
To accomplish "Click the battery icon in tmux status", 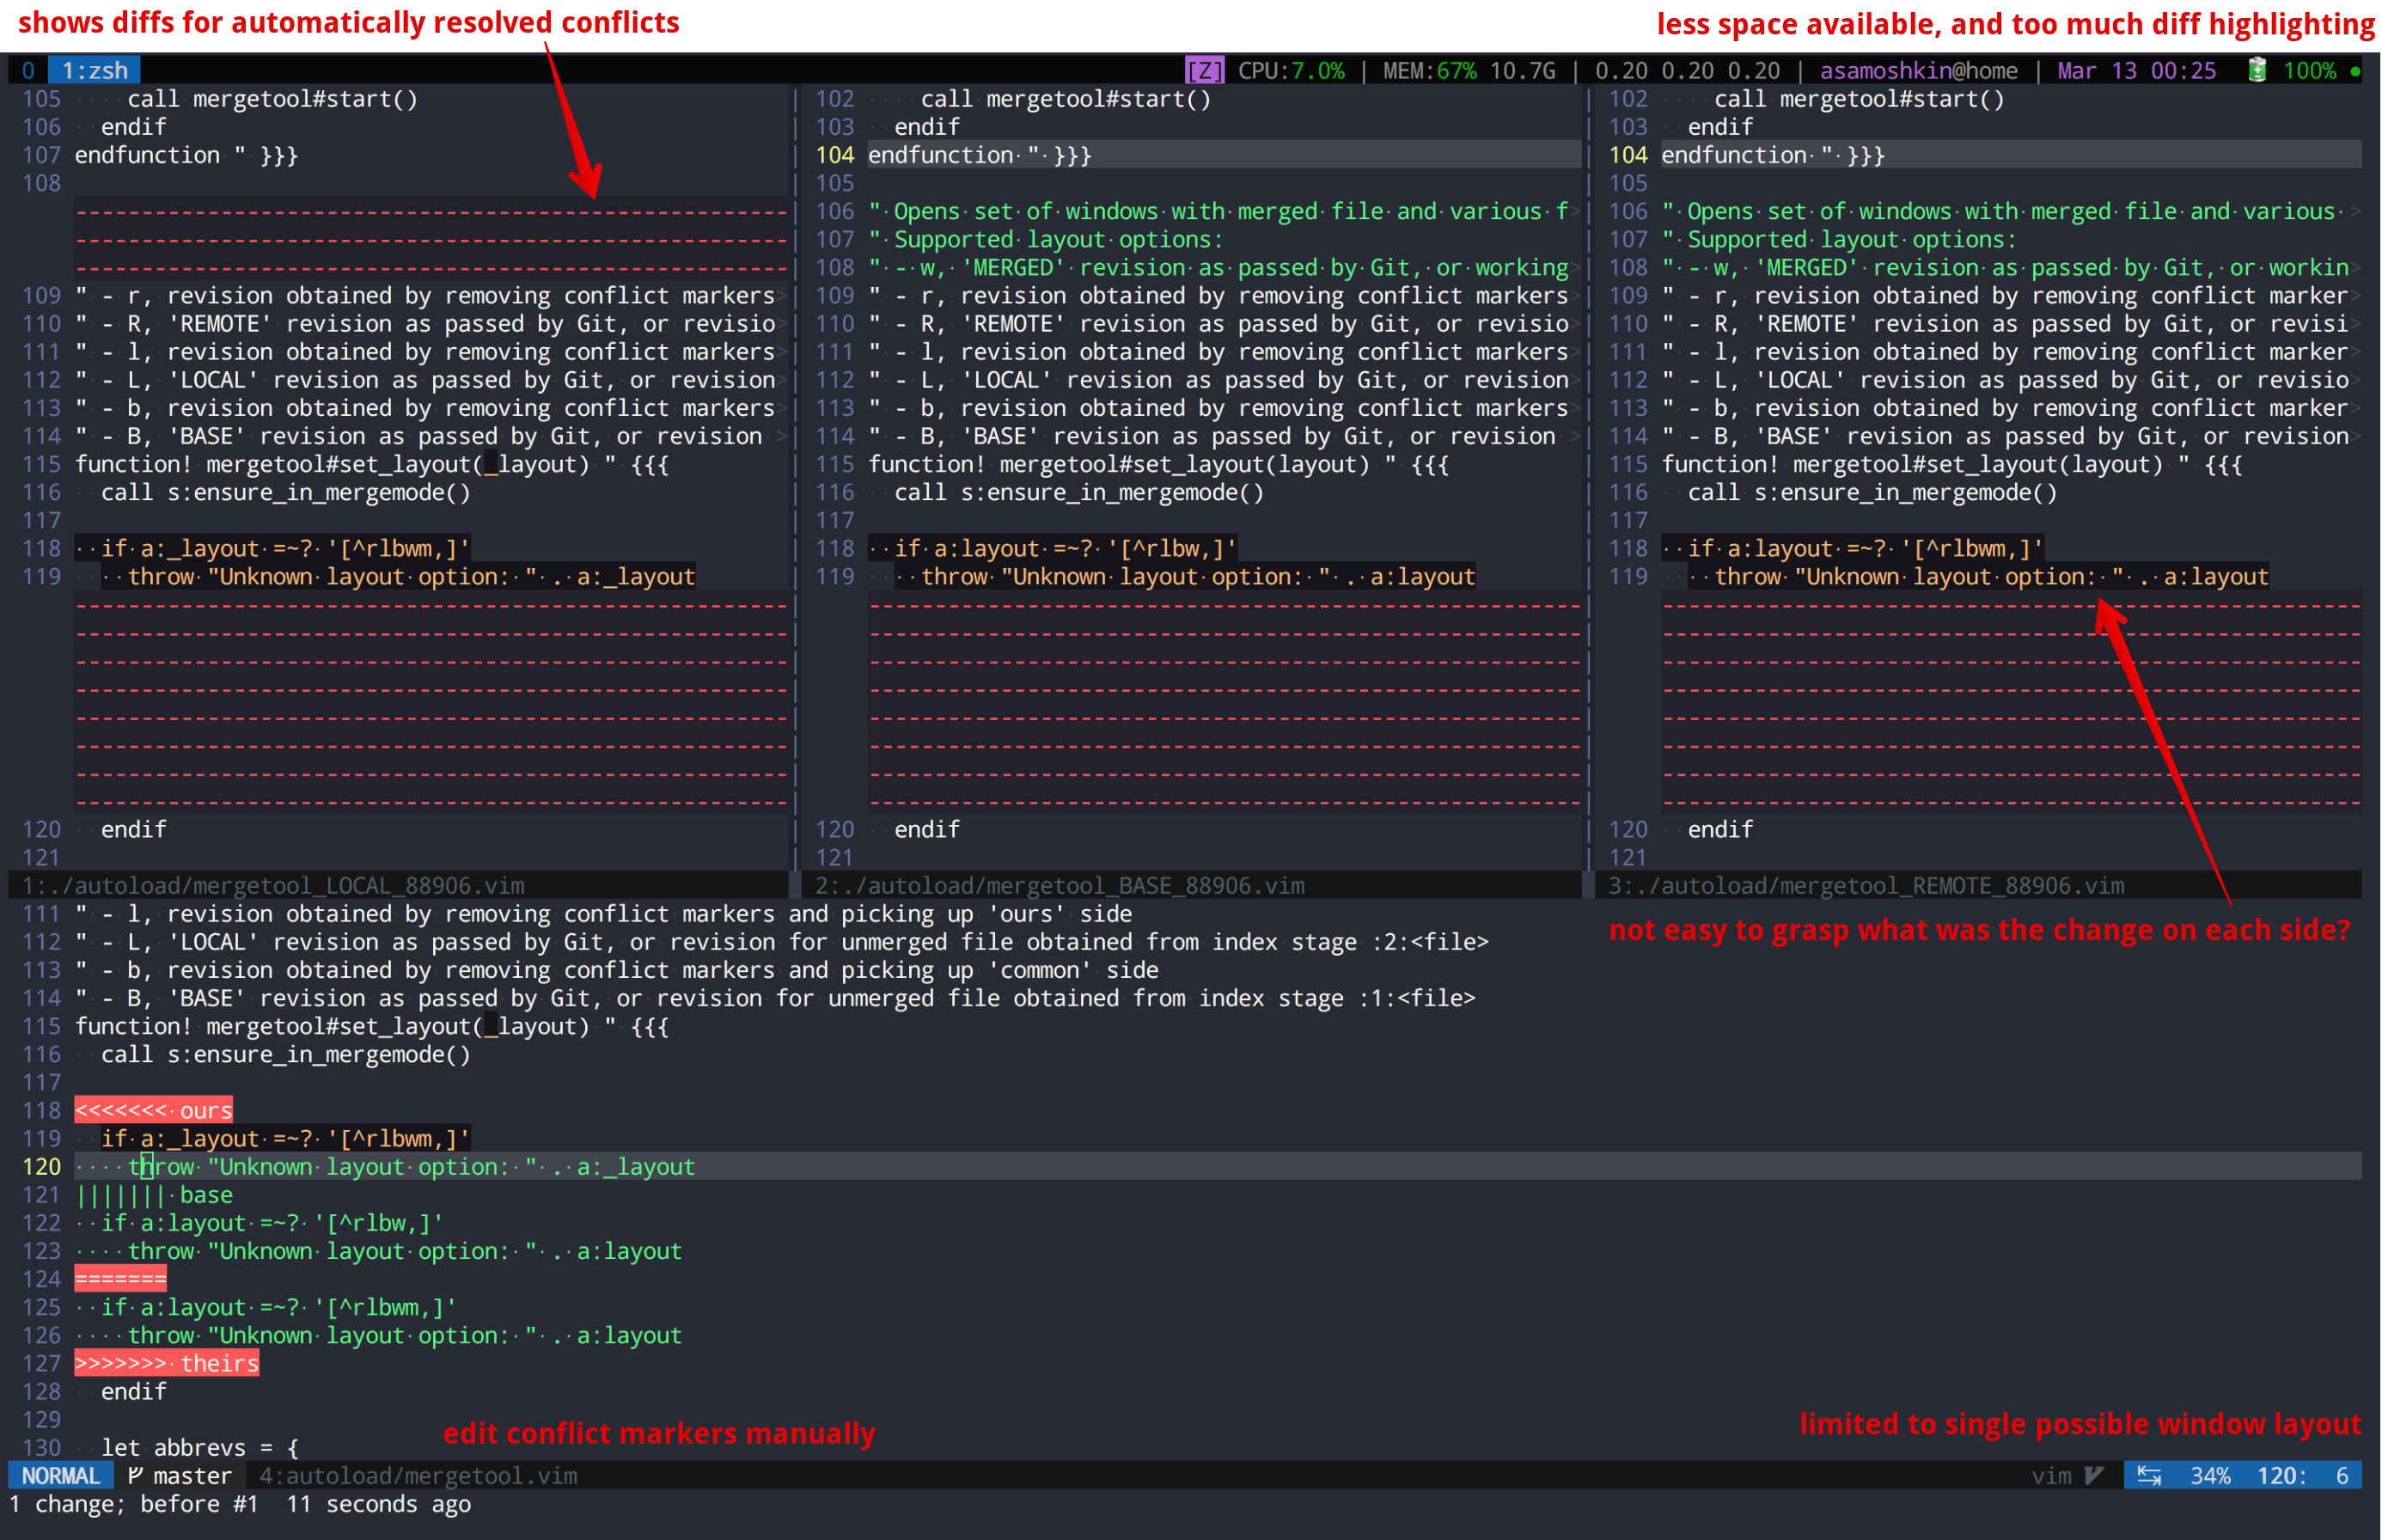I will (x=2256, y=70).
